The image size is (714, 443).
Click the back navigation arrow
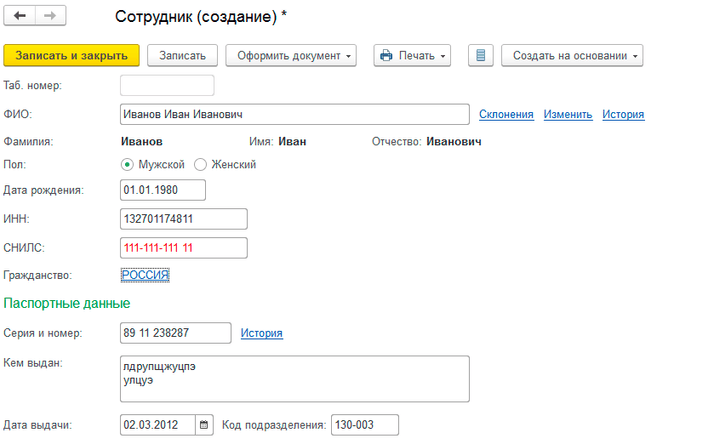[20, 17]
